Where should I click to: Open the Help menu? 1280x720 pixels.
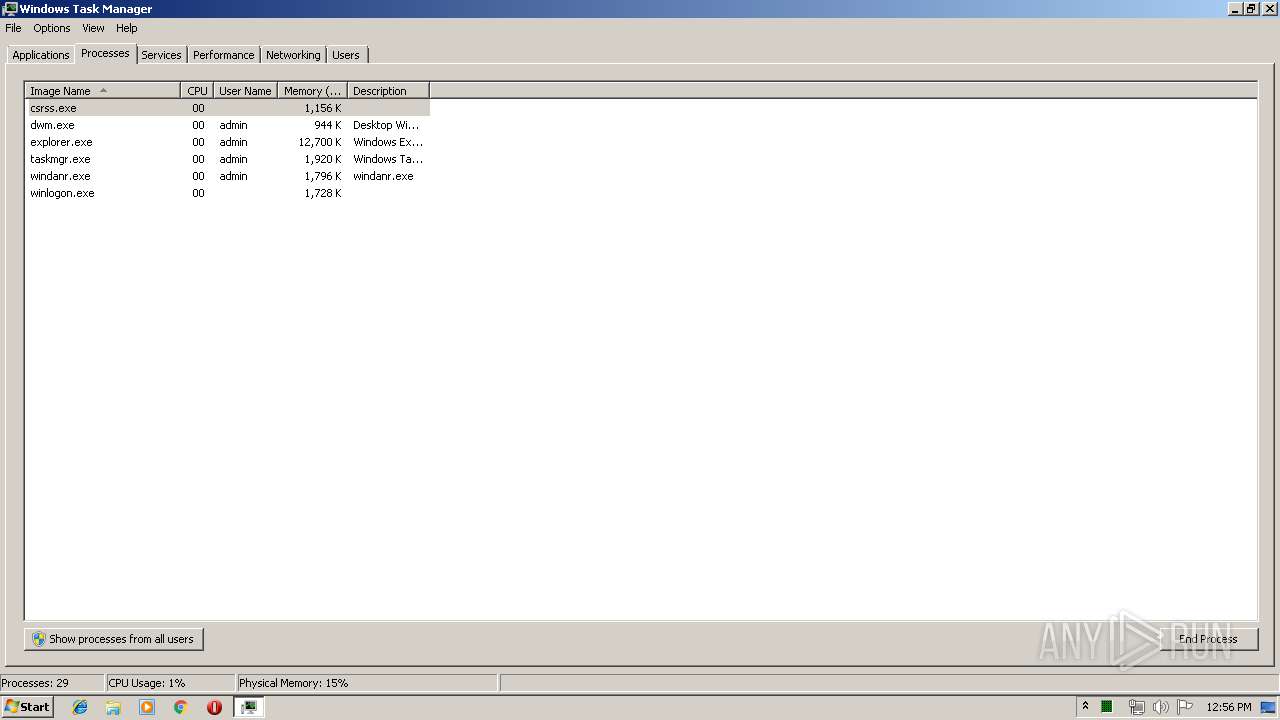coord(126,28)
